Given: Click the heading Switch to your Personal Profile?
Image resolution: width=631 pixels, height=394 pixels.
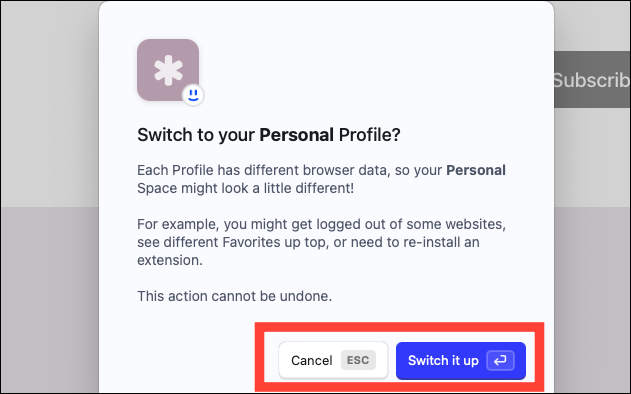Looking at the screenshot, I should (268, 135).
